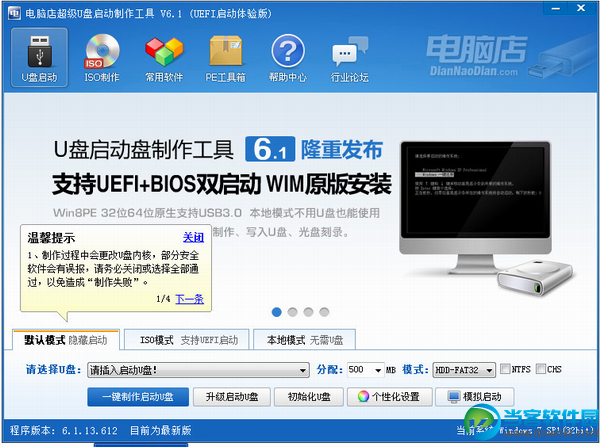Image resolution: width=600 pixels, height=447 pixels.
Task: Open the PE工具箱 box icon
Action: click(x=226, y=57)
